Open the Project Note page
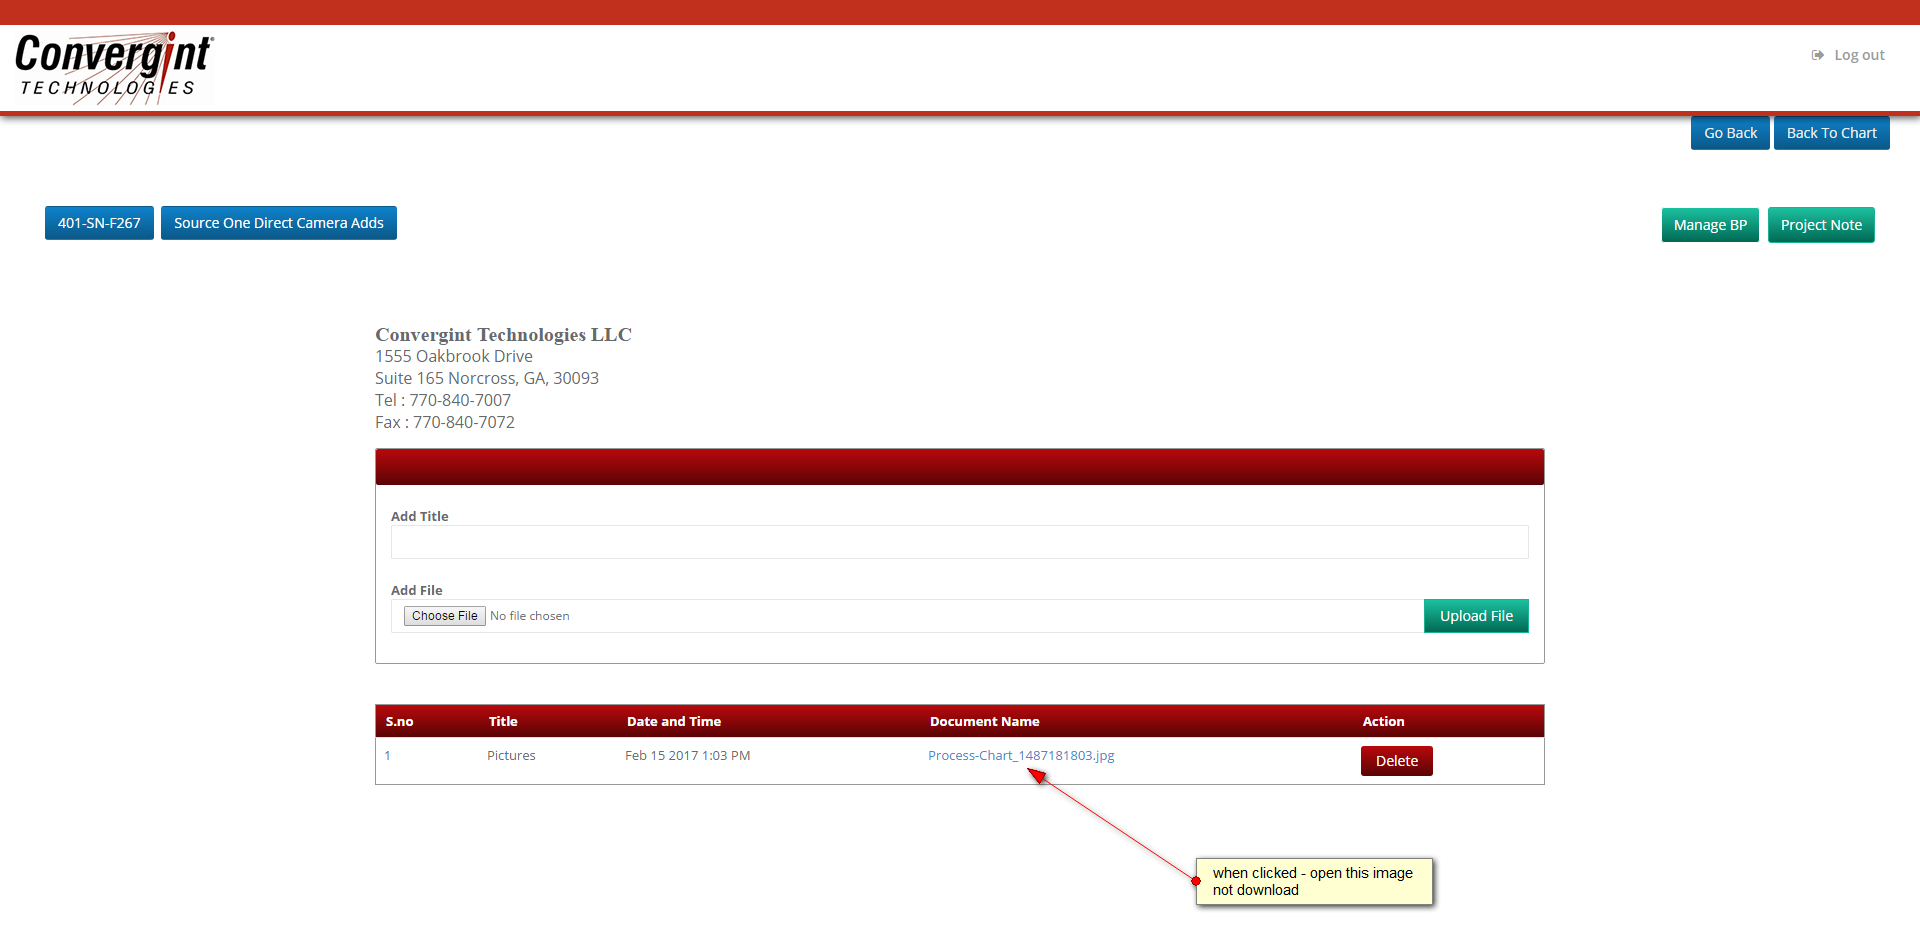The width and height of the screenshot is (1920, 950). pos(1821,225)
